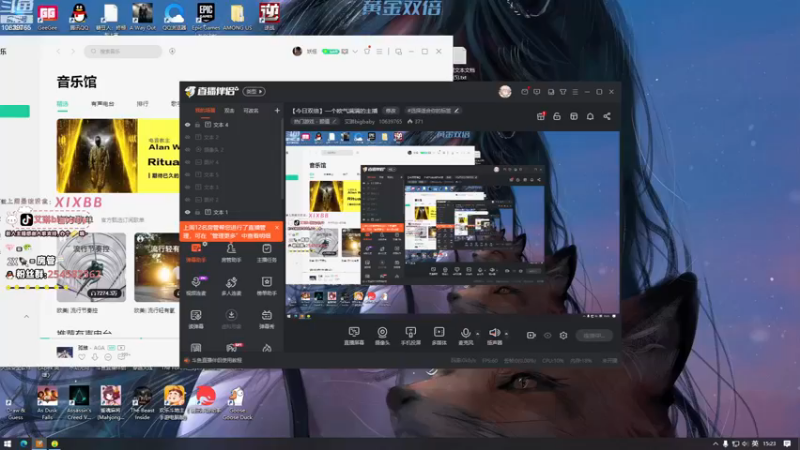This screenshot has height=450, width=800.
Task: Open mini mode icon in music player
Action: tap(398, 52)
